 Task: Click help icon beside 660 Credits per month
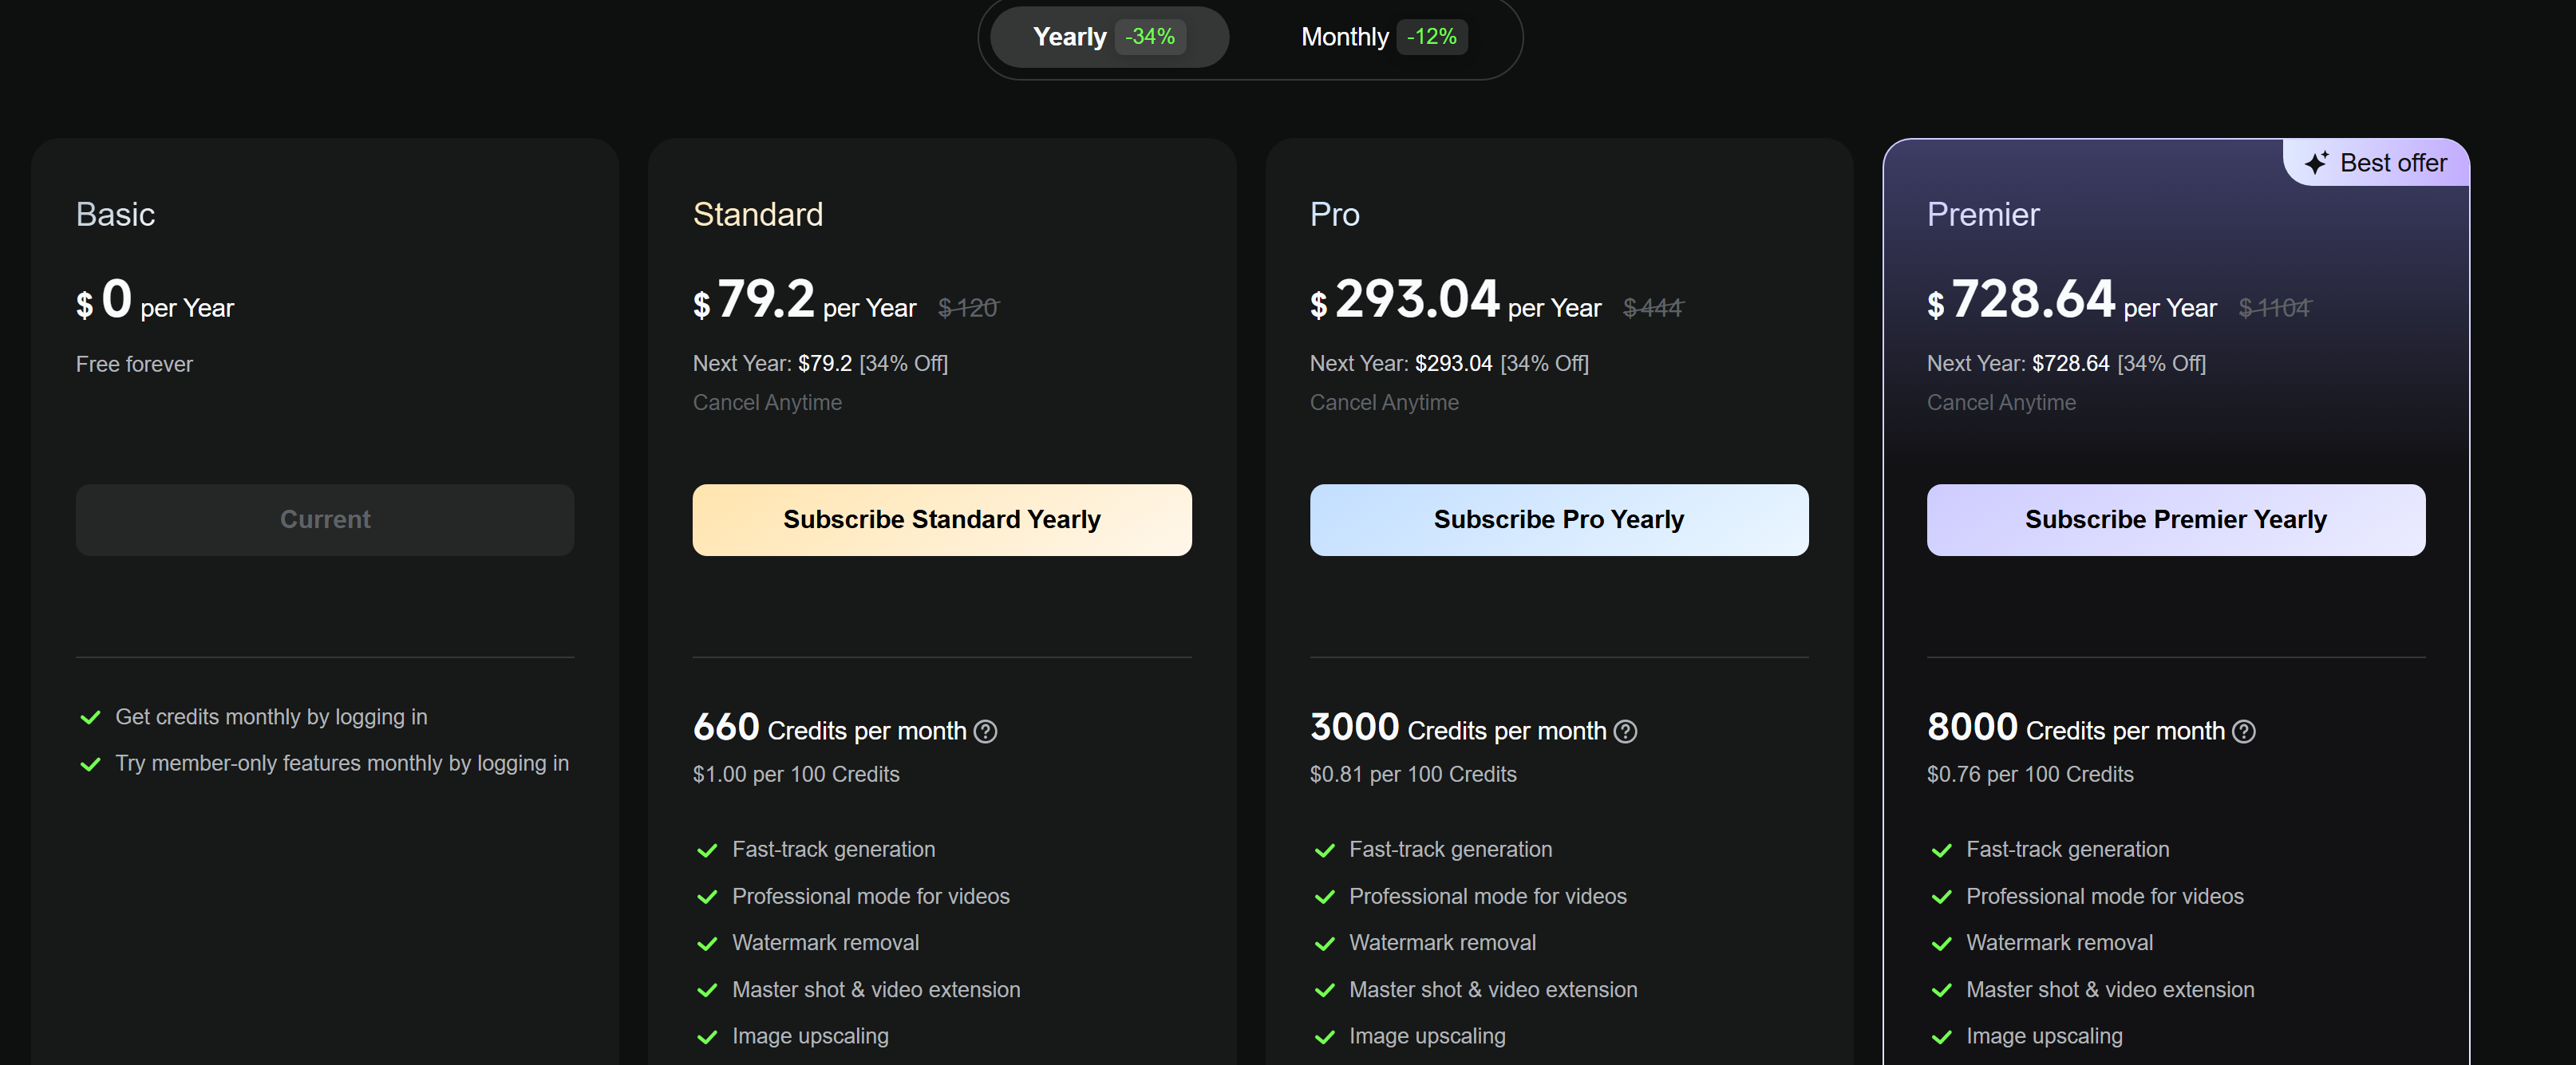985,732
